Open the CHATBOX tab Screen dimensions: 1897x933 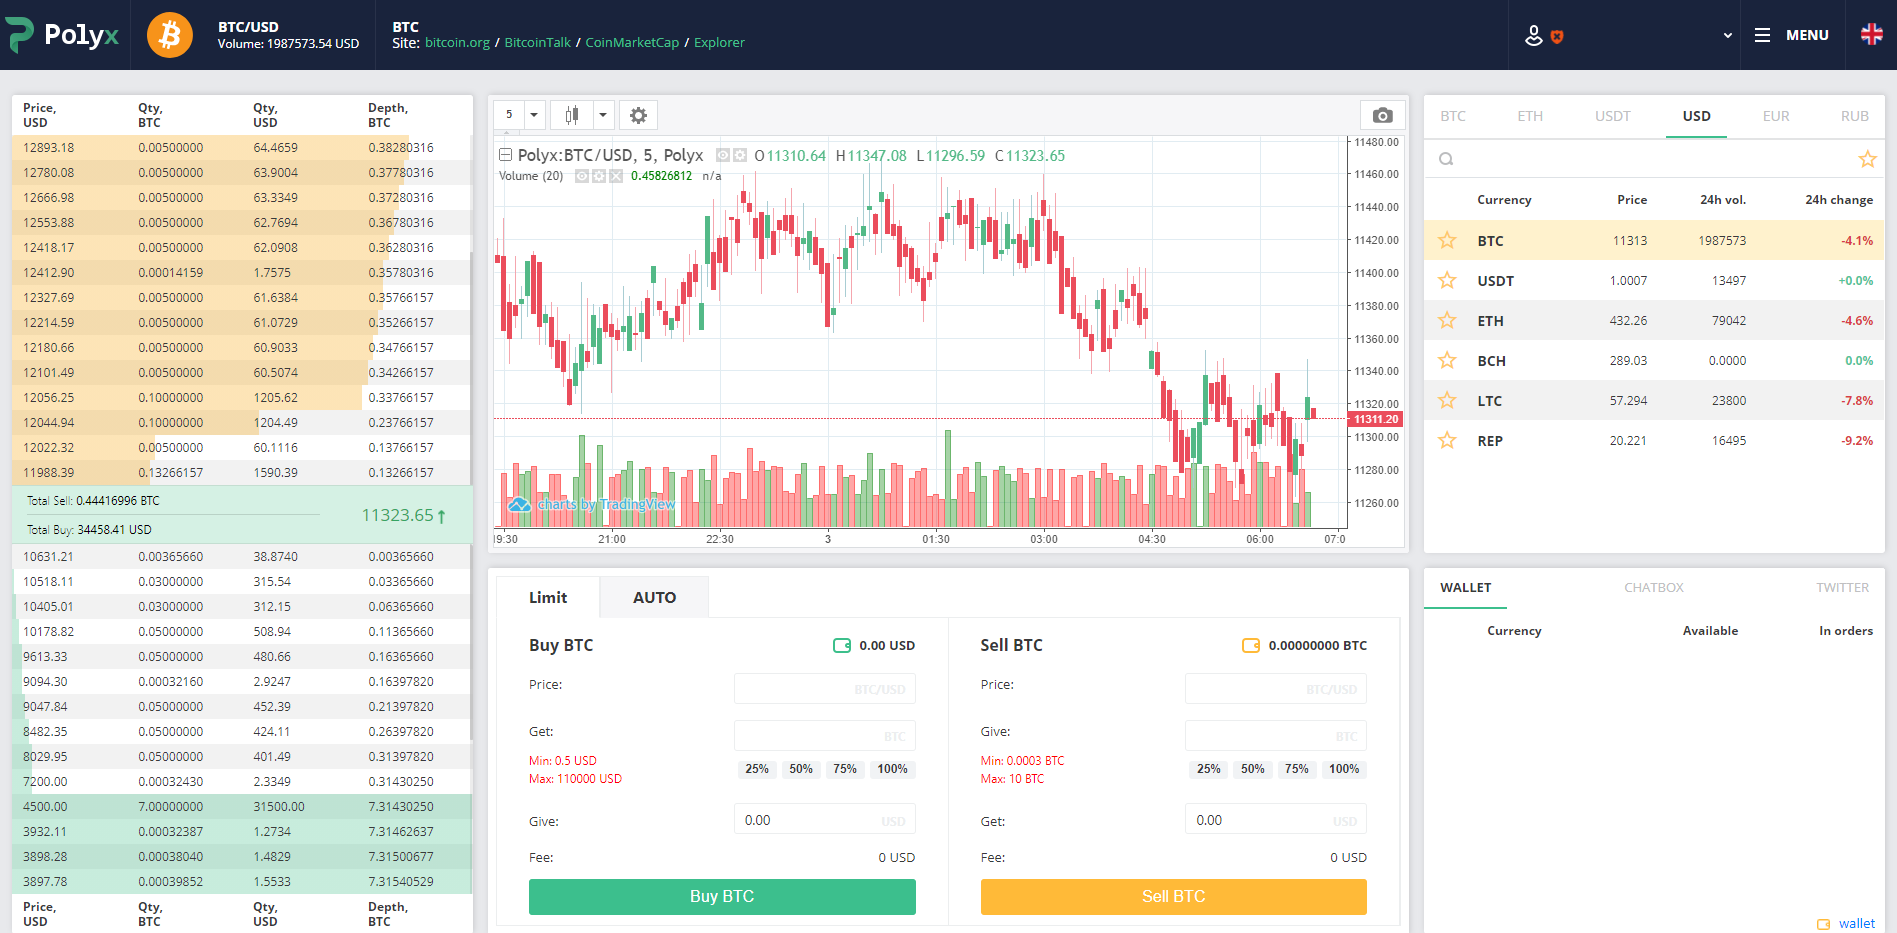tap(1654, 588)
